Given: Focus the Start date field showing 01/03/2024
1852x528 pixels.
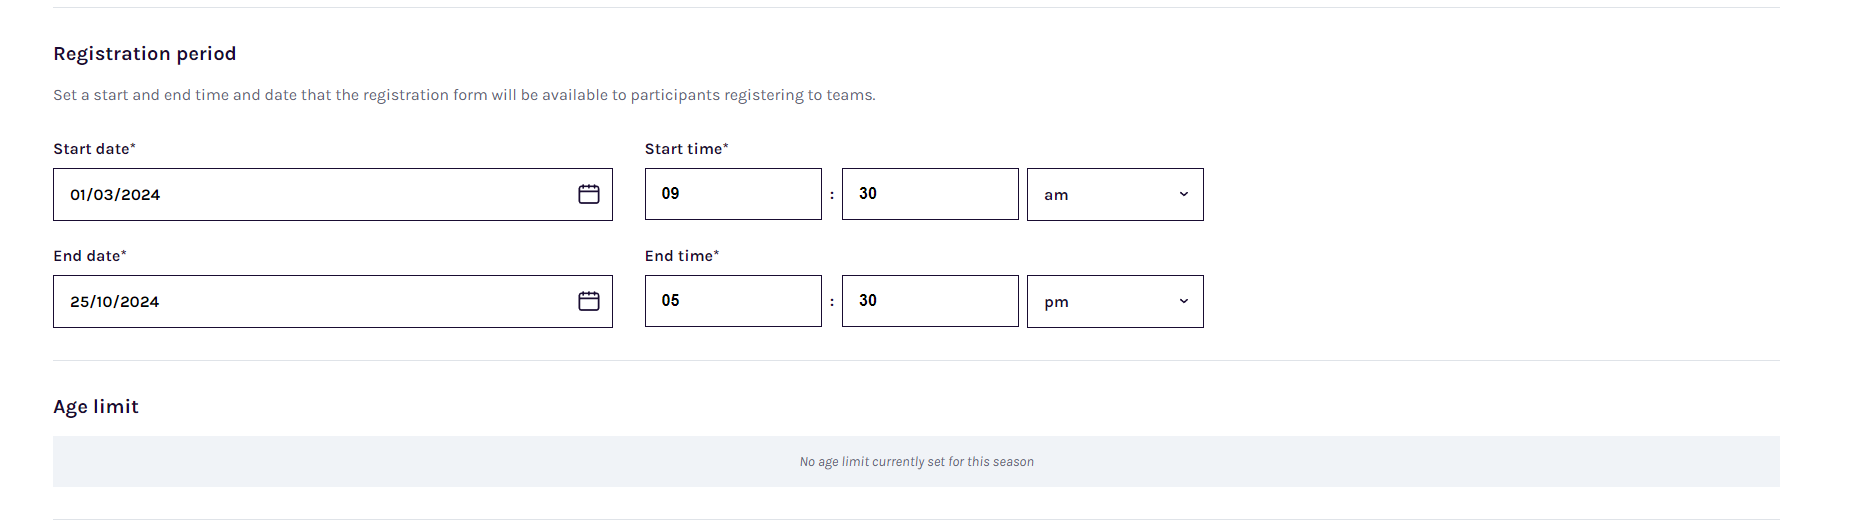Looking at the screenshot, I should (333, 194).
